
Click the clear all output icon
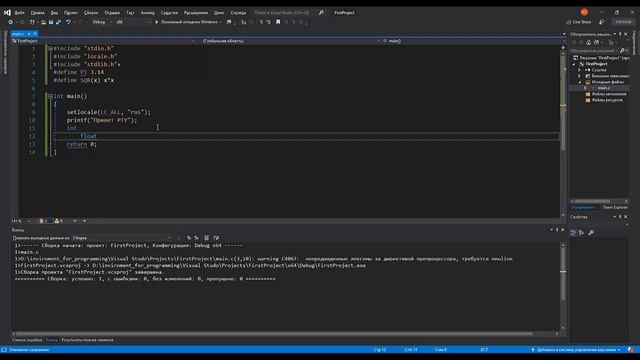click(207, 238)
